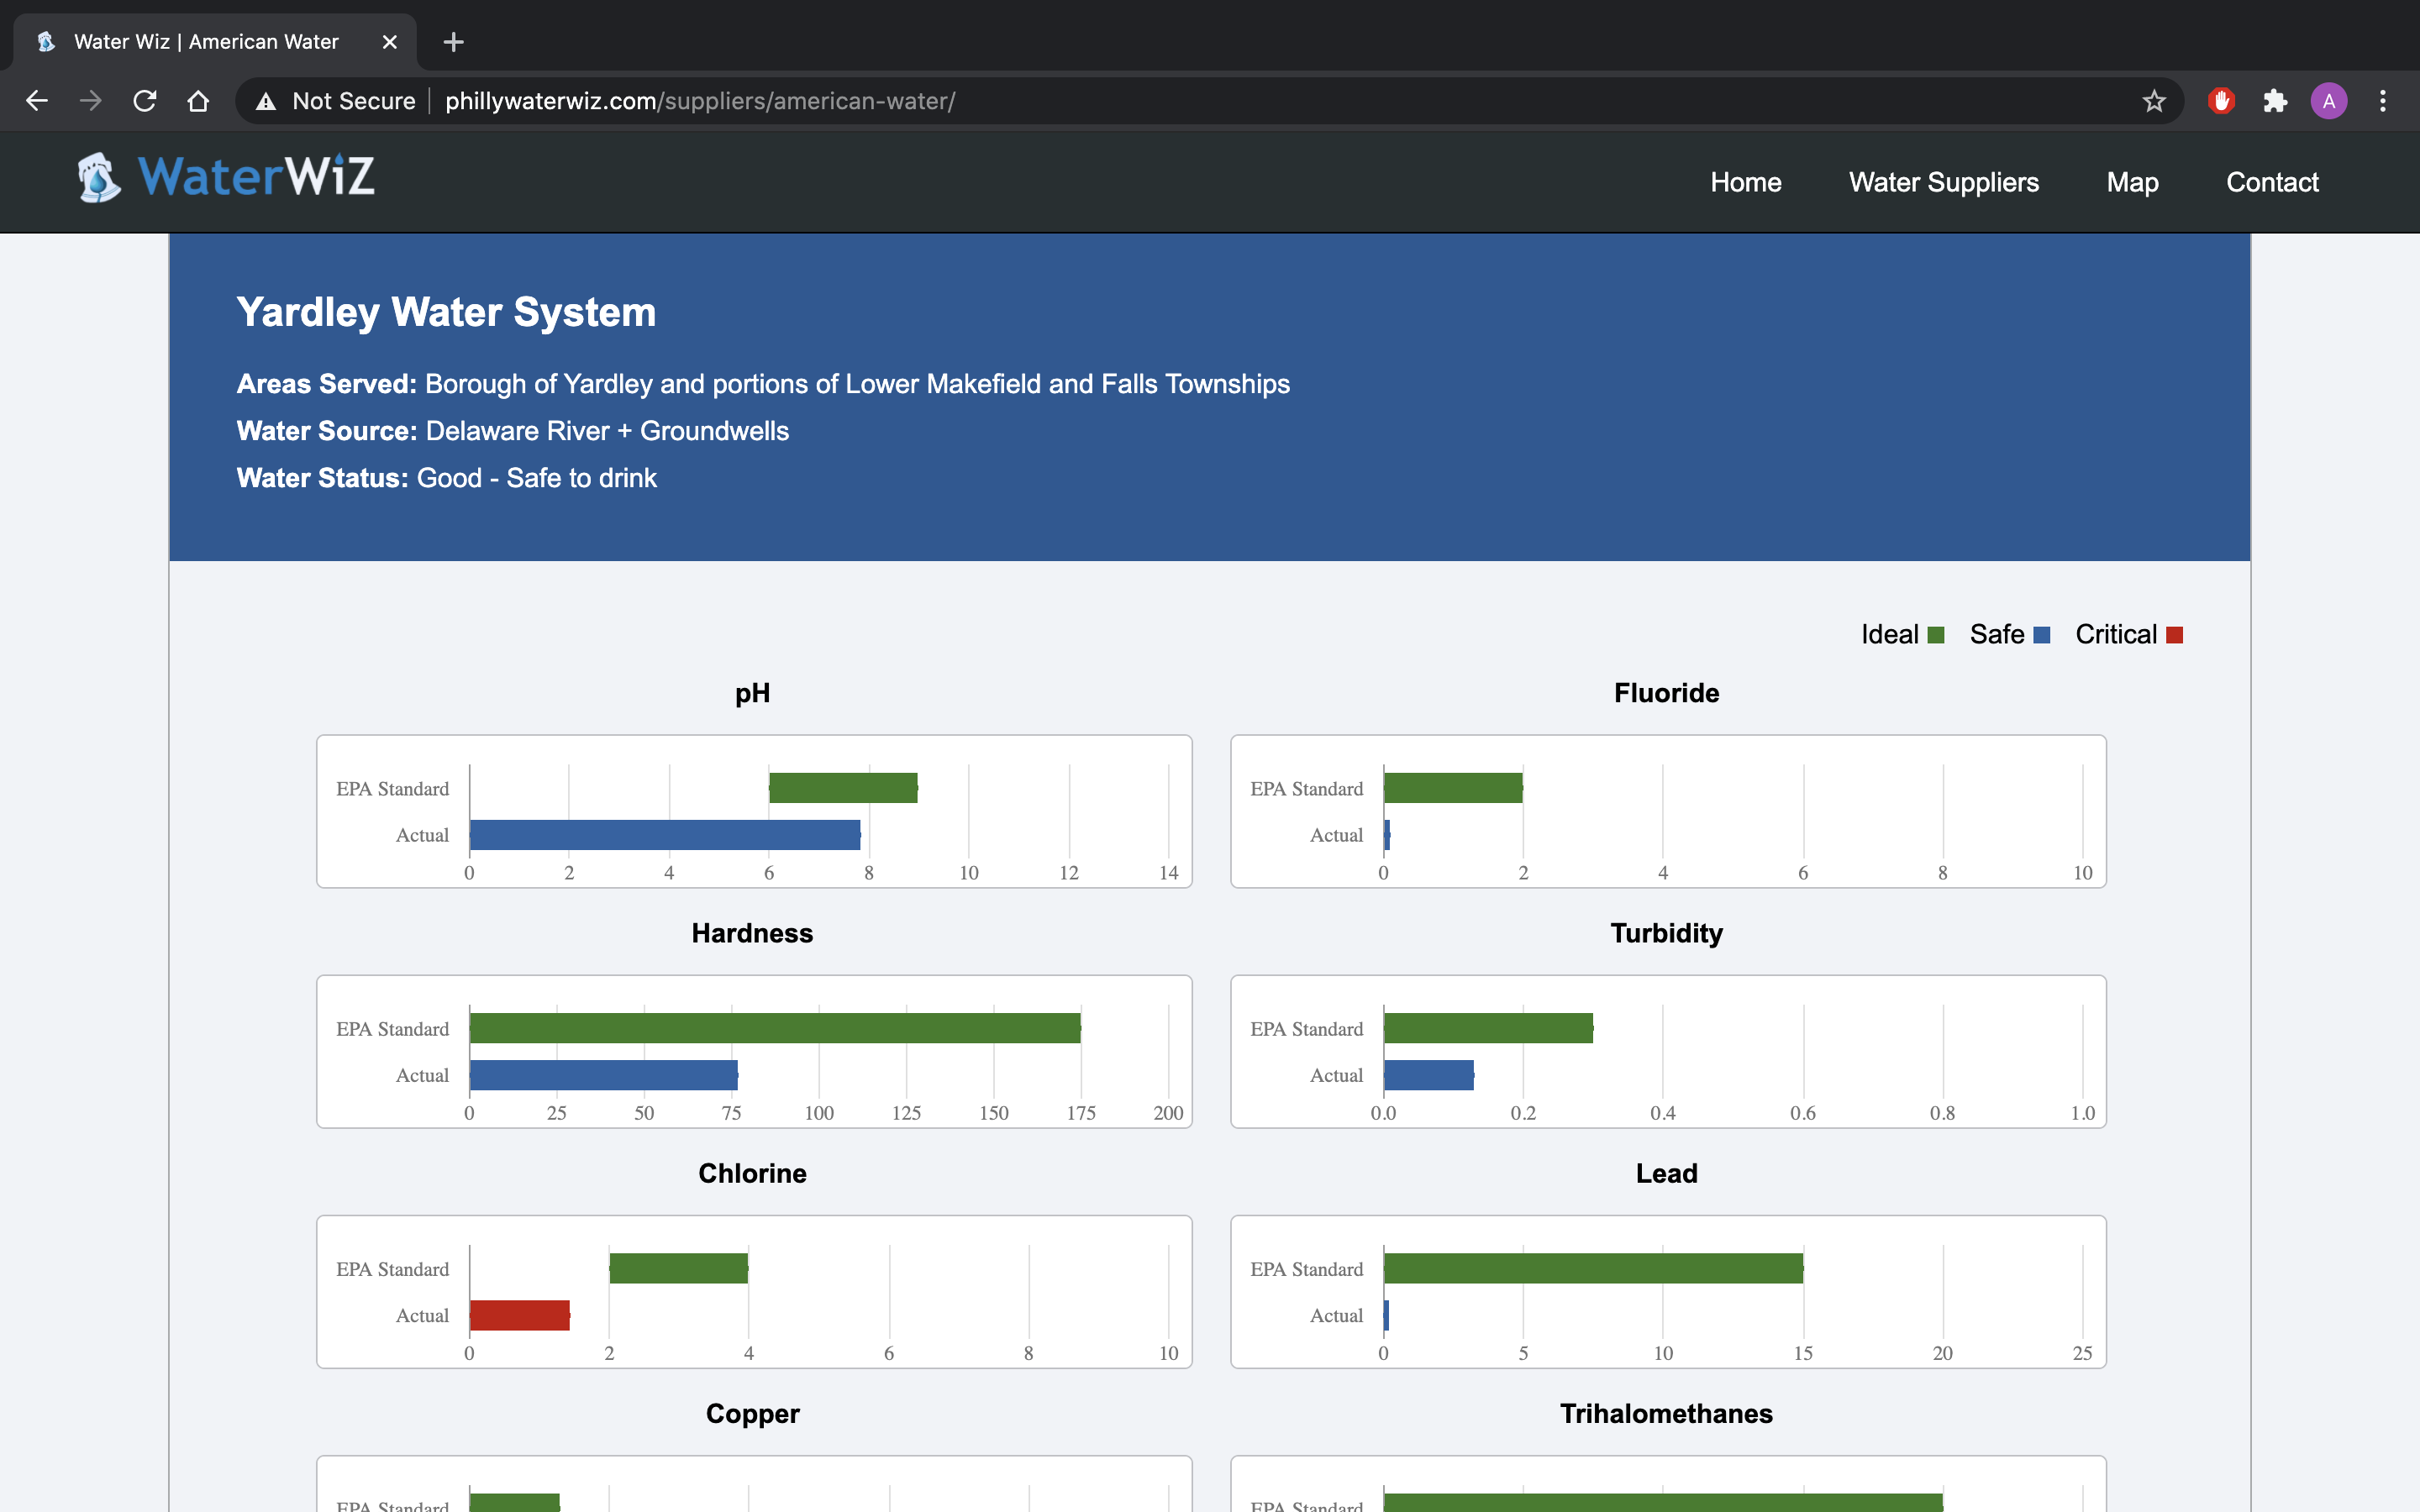Bookmark this page with the star icon

2153,101
